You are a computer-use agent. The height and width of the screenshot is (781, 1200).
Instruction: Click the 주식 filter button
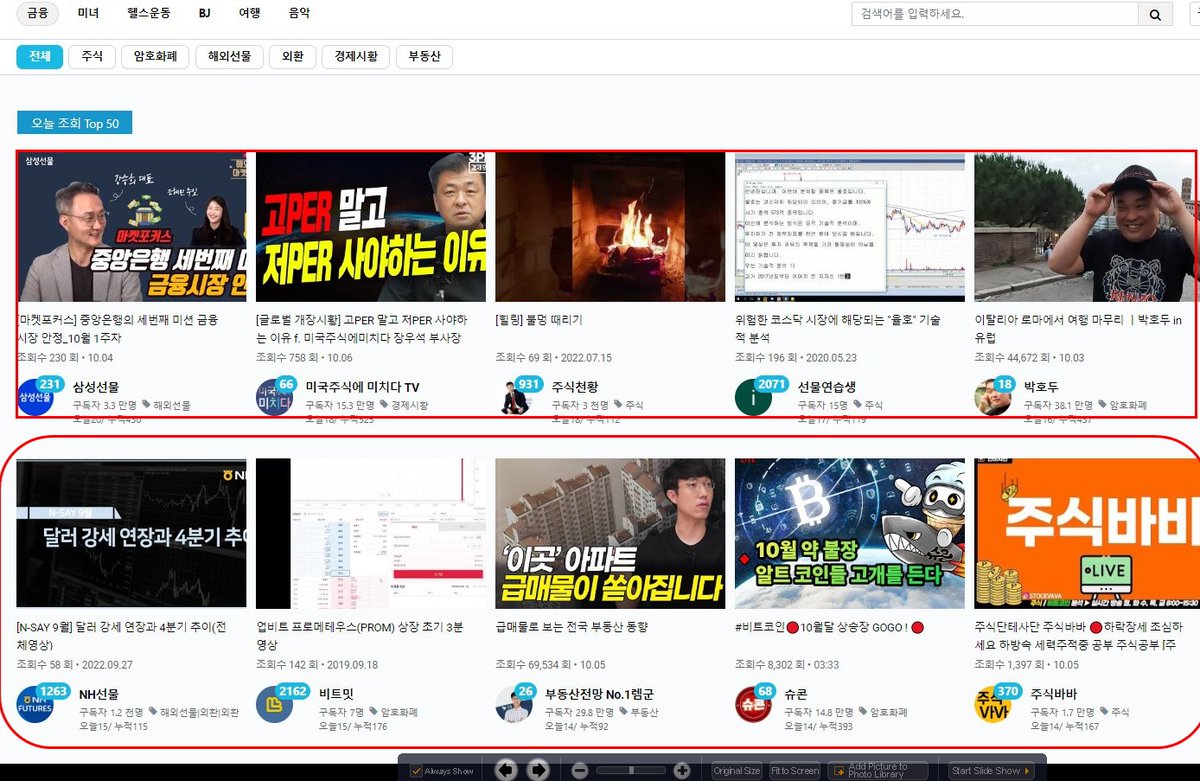[92, 57]
